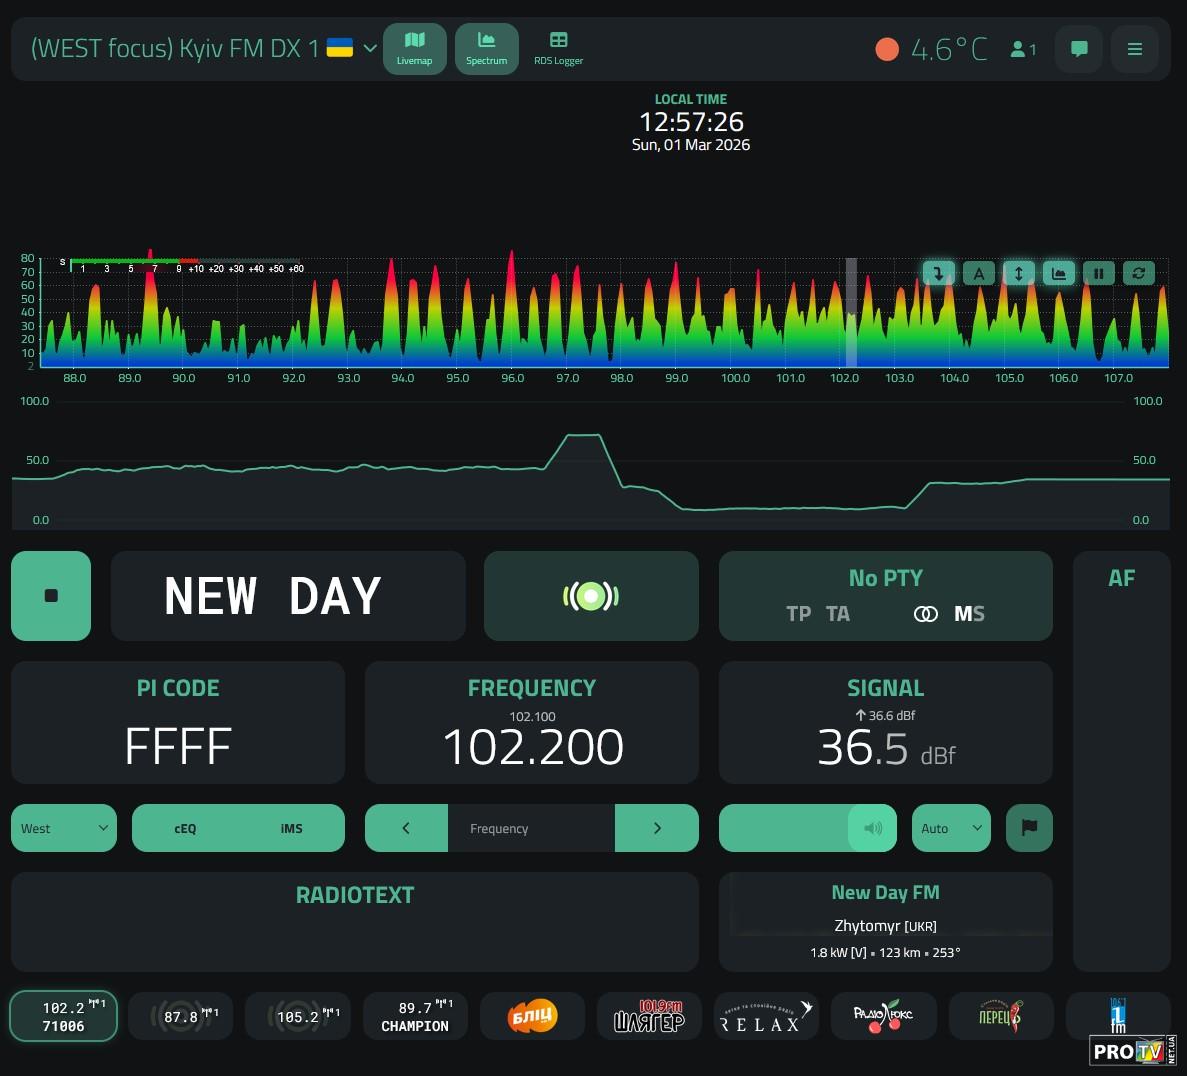Tune down with left arrow button
This screenshot has height=1076, width=1187.
click(406, 828)
